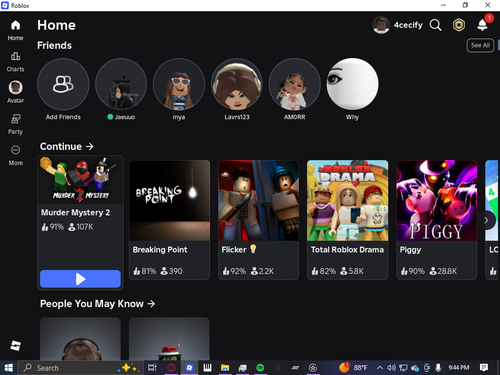Open the search magnifier icon
The height and width of the screenshot is (375, 500).
click(435, 25)
